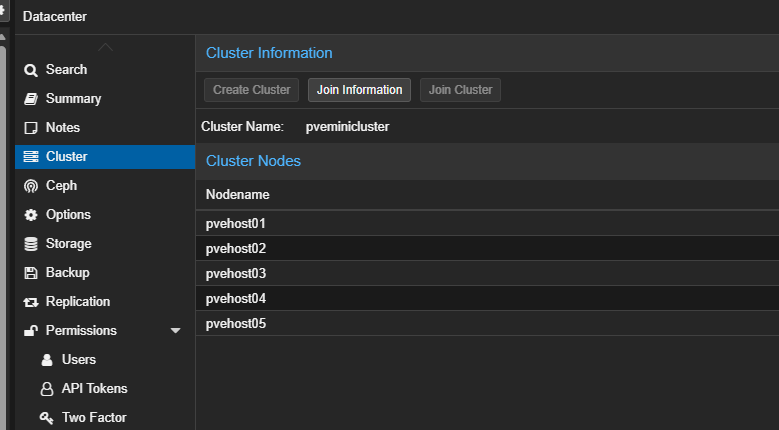Click the Join Information button

pos(359,90)
